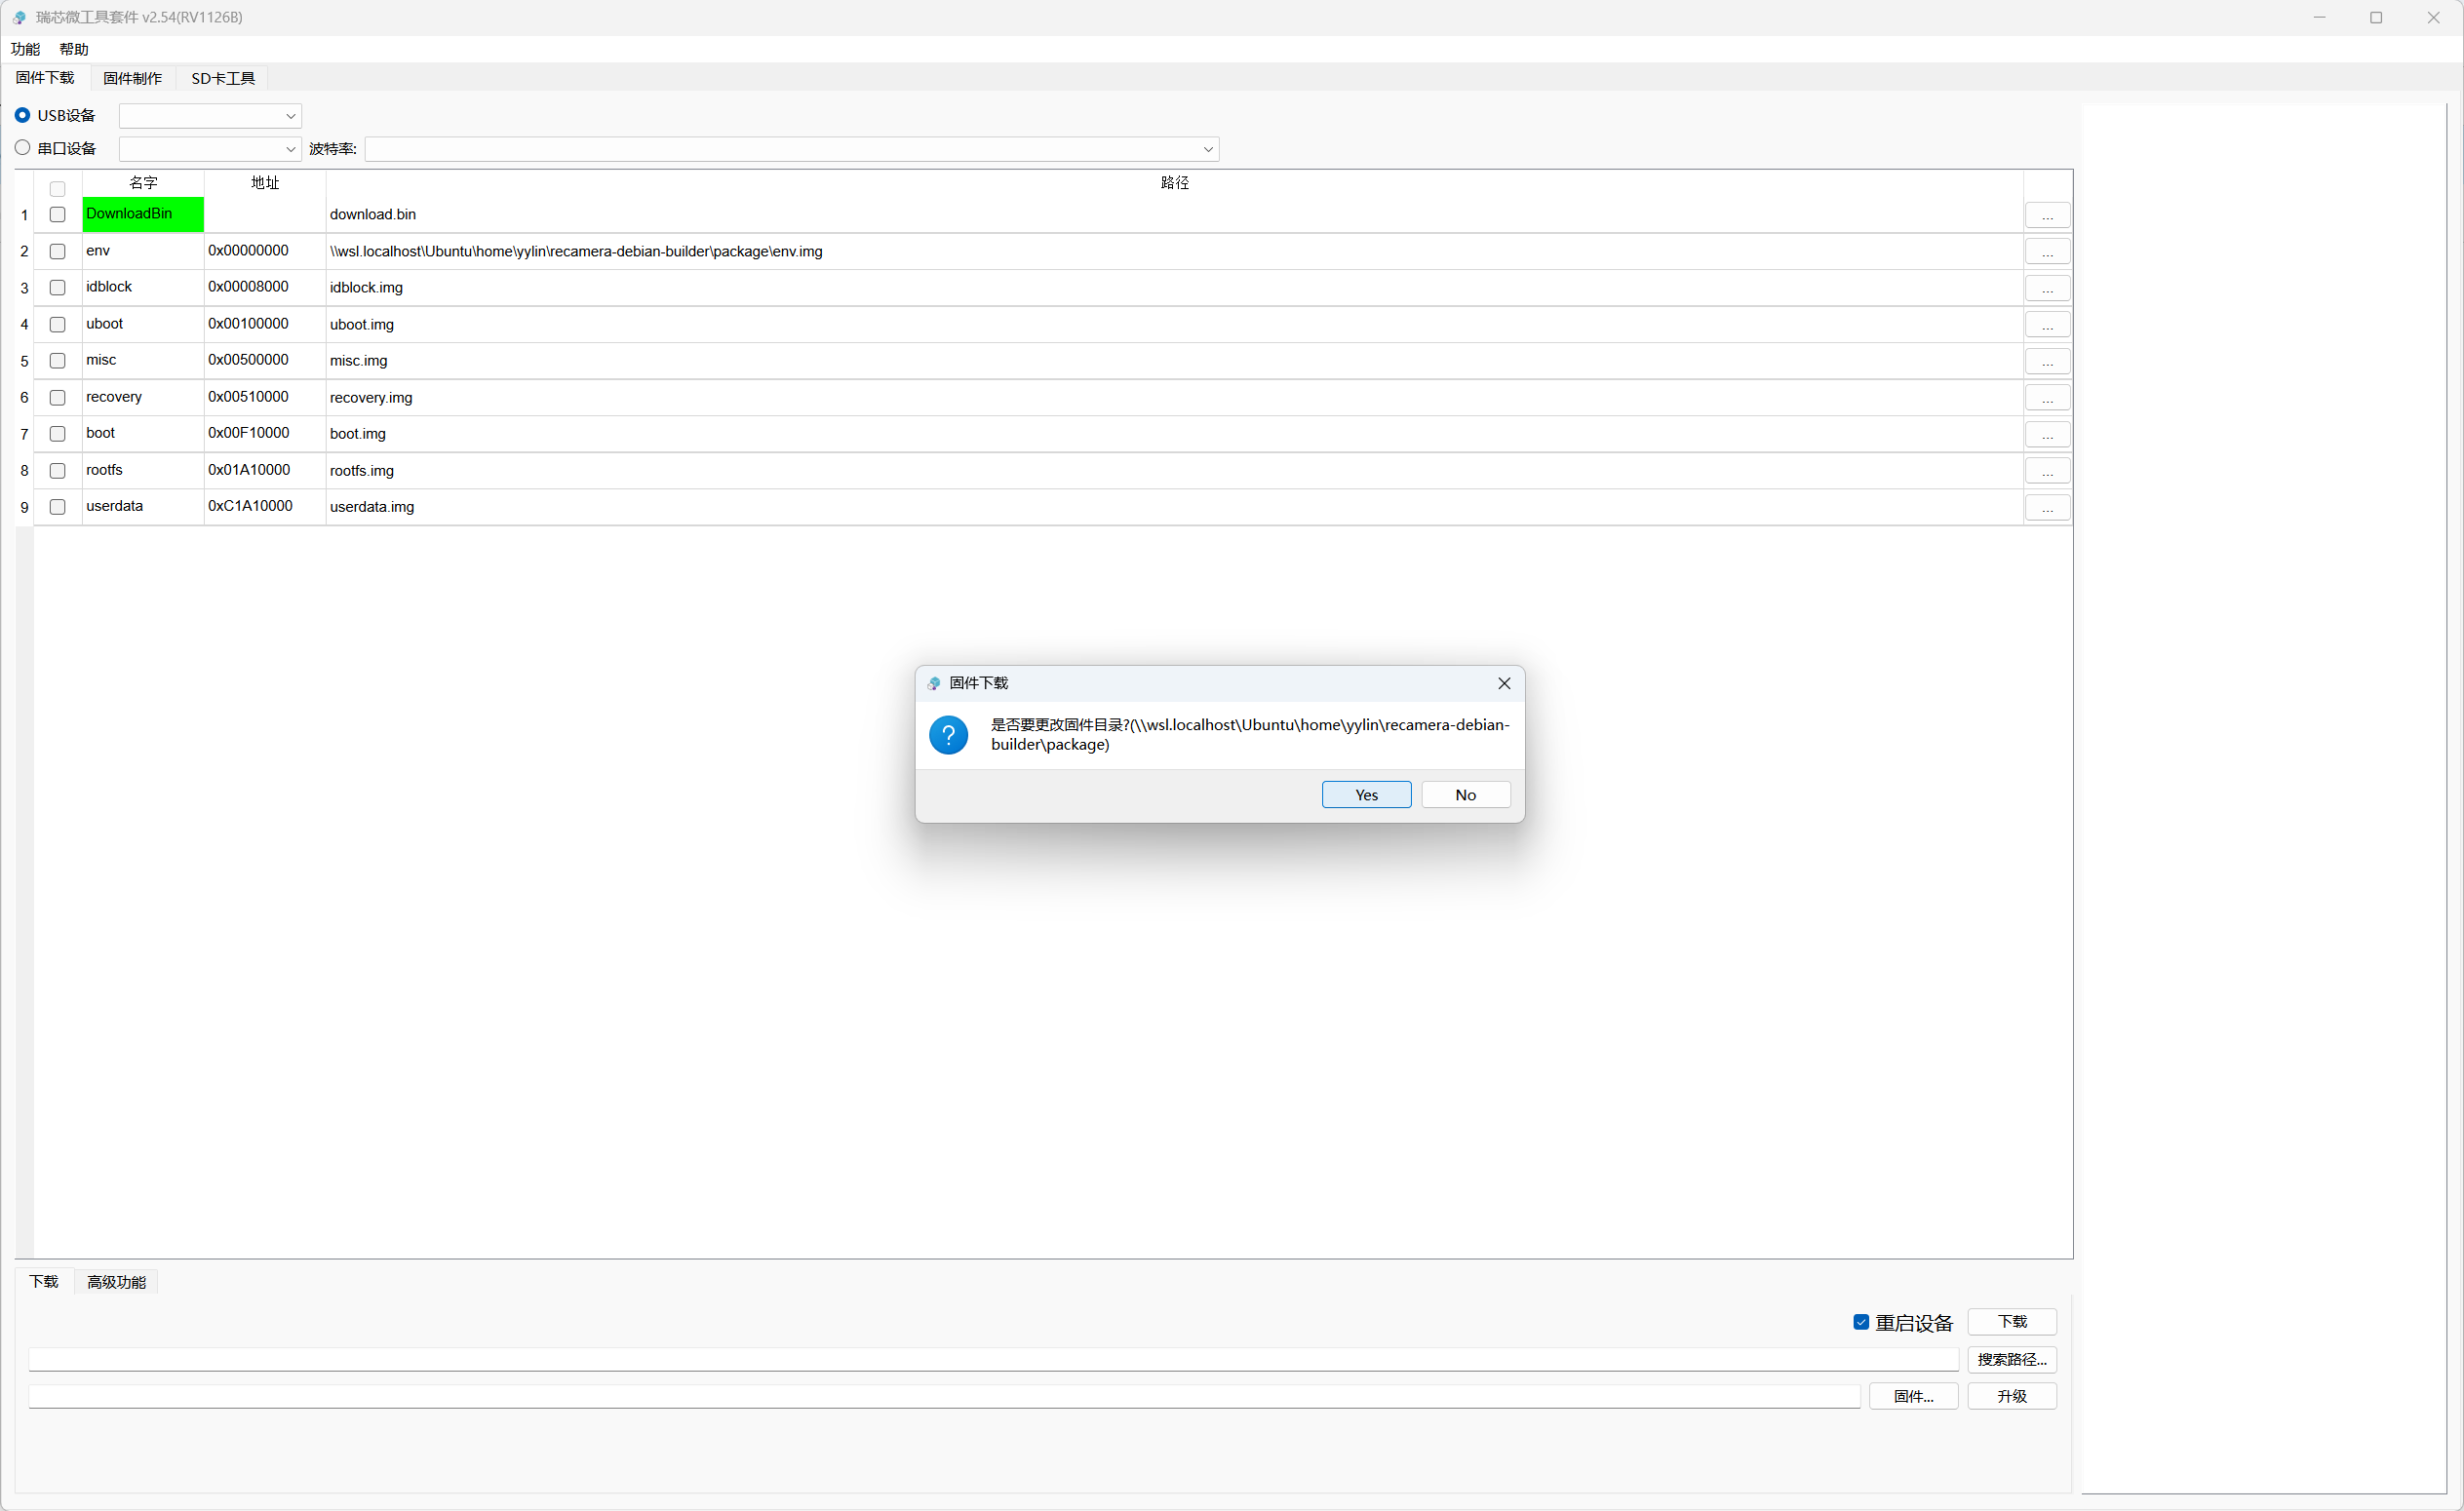Viewport: 2464px width, 1511px height.
Task: Click the app icon in title bar
Action: 19,17
